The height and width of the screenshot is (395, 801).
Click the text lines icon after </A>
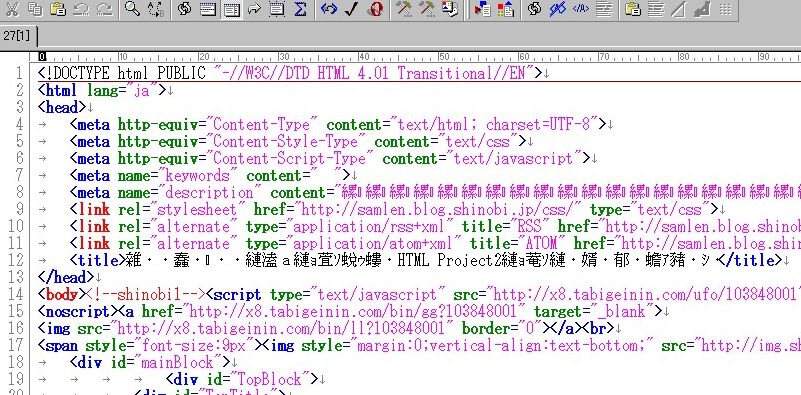pyautogui.click(x=604, y=9)
